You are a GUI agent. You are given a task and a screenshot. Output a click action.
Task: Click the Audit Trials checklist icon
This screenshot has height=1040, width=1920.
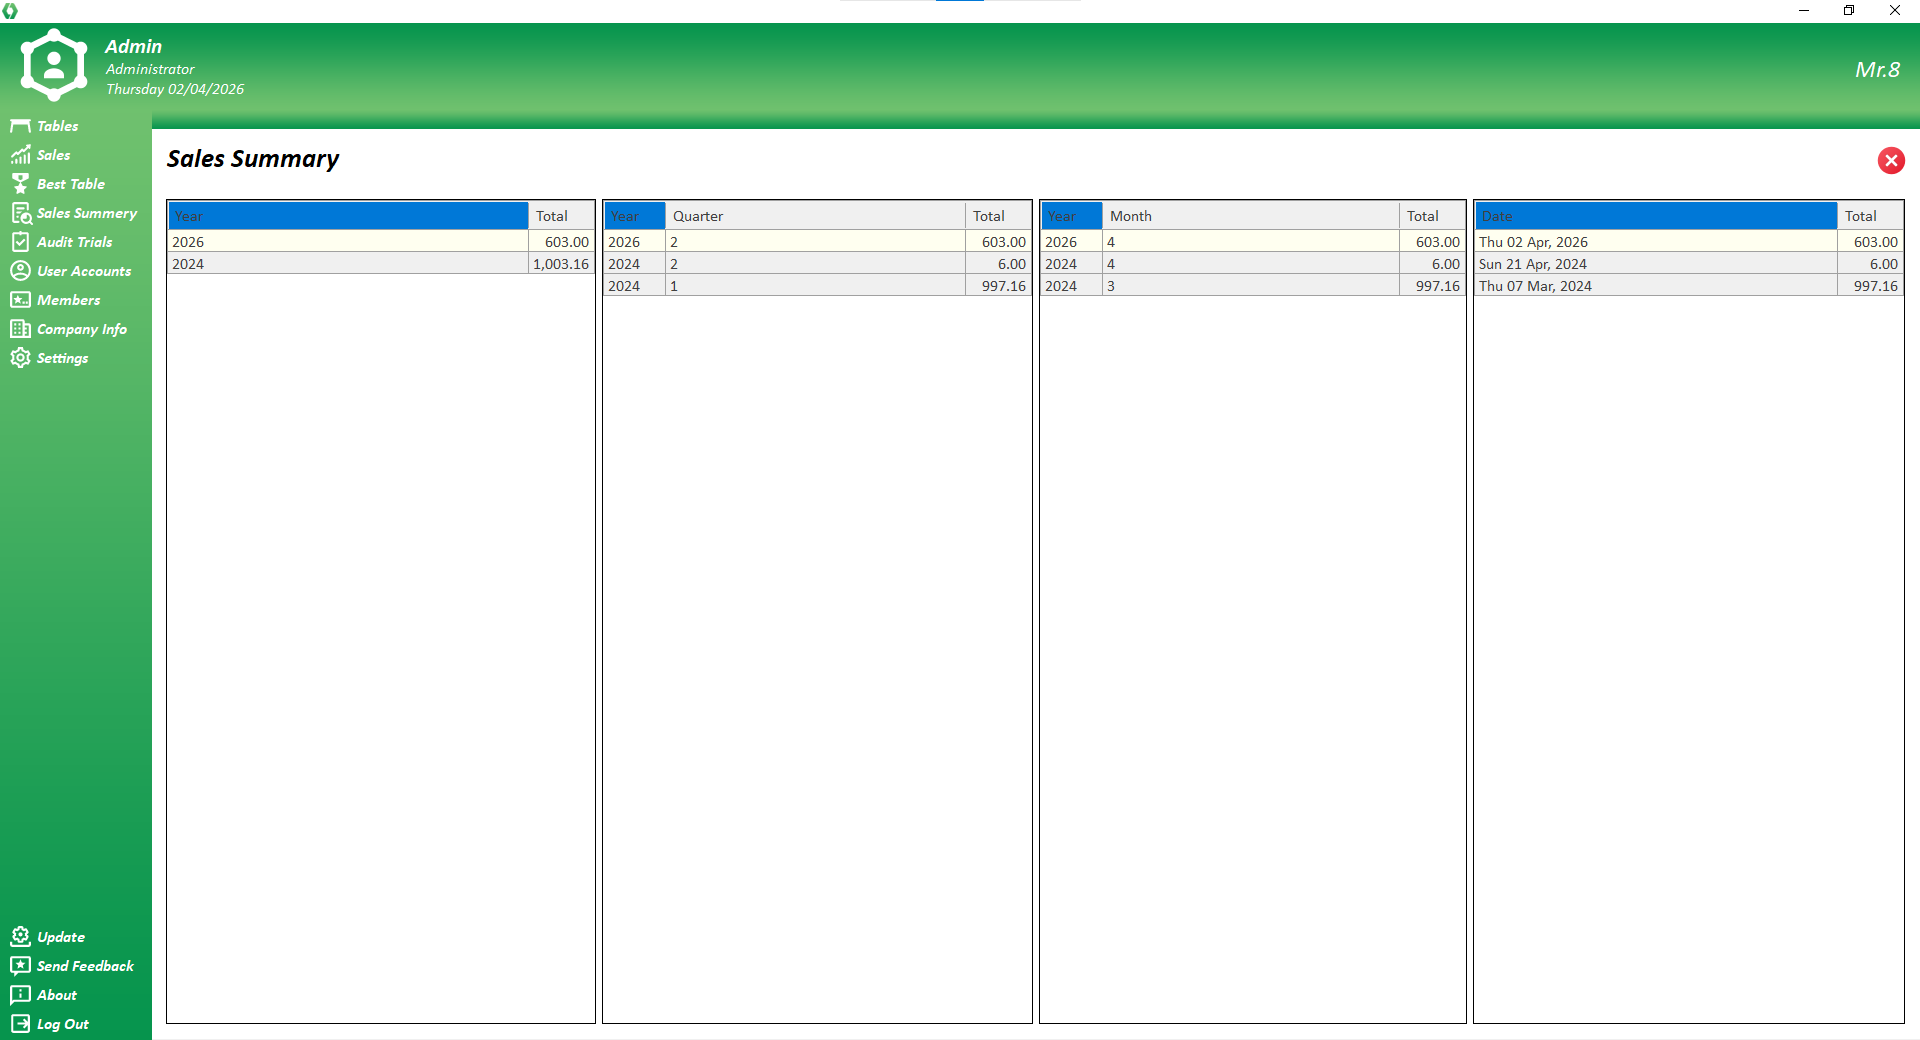click(20, 242)
